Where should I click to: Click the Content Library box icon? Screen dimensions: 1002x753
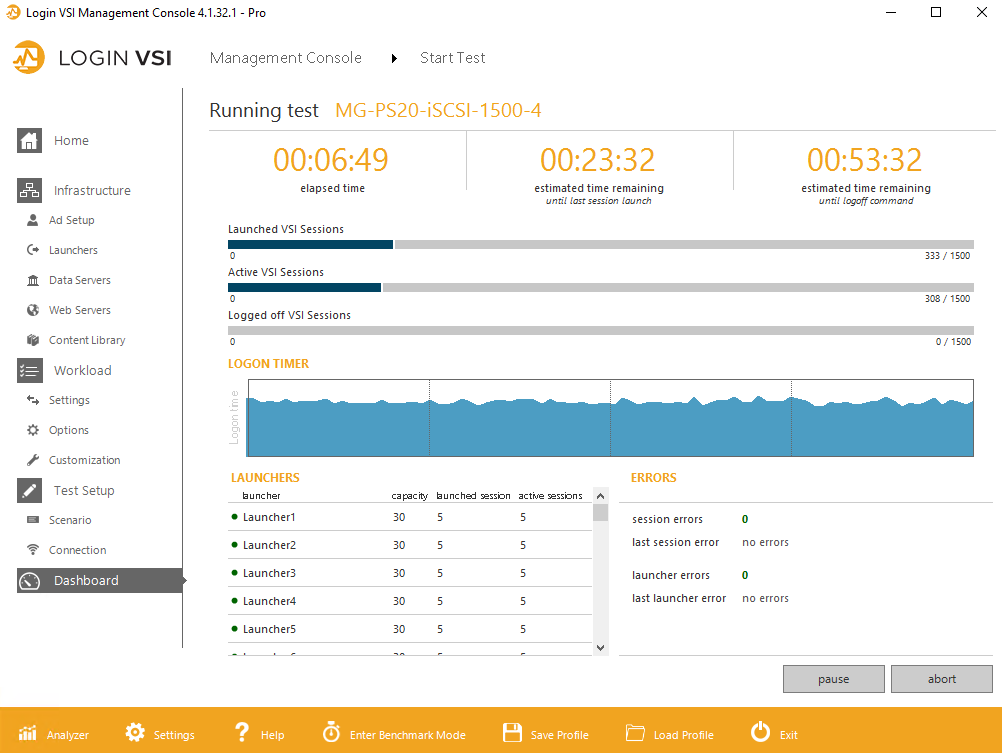(x=33, y=340)
